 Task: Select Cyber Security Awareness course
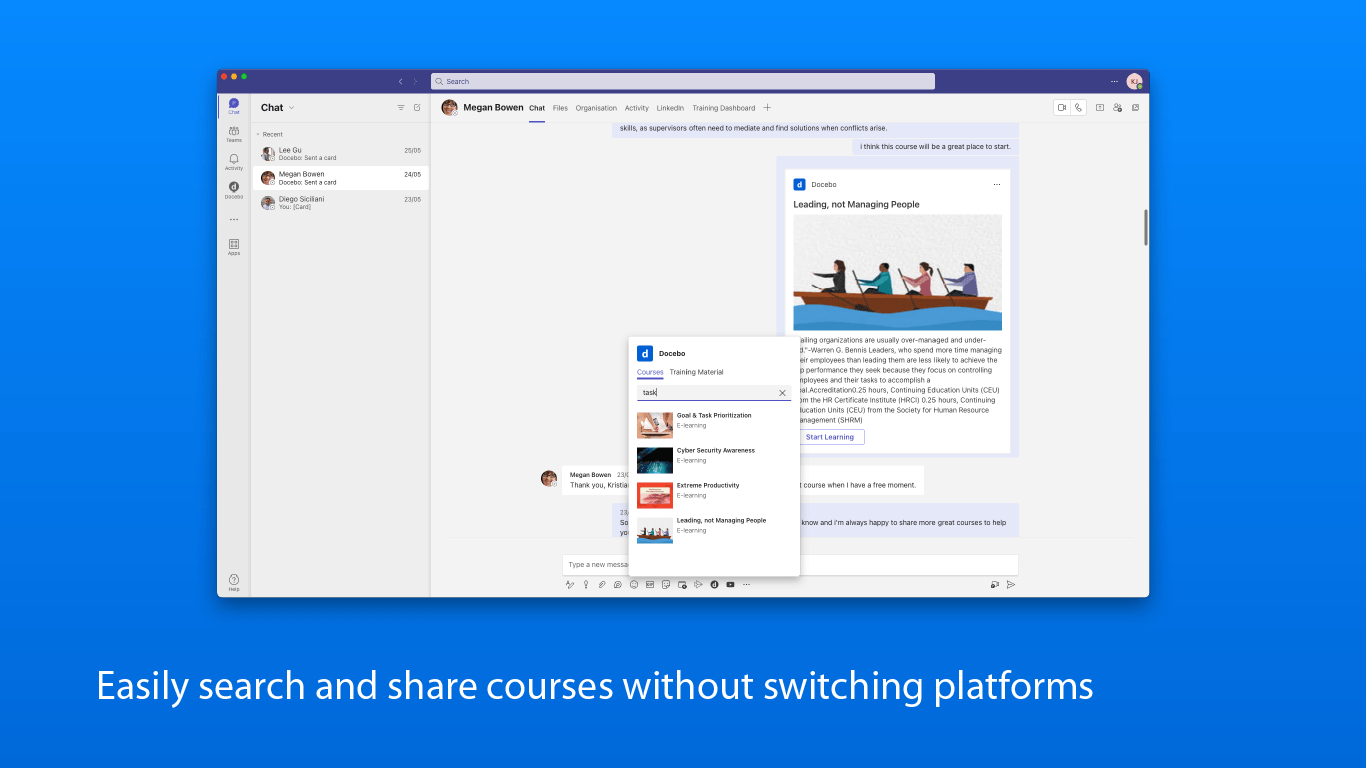point(714,460)
